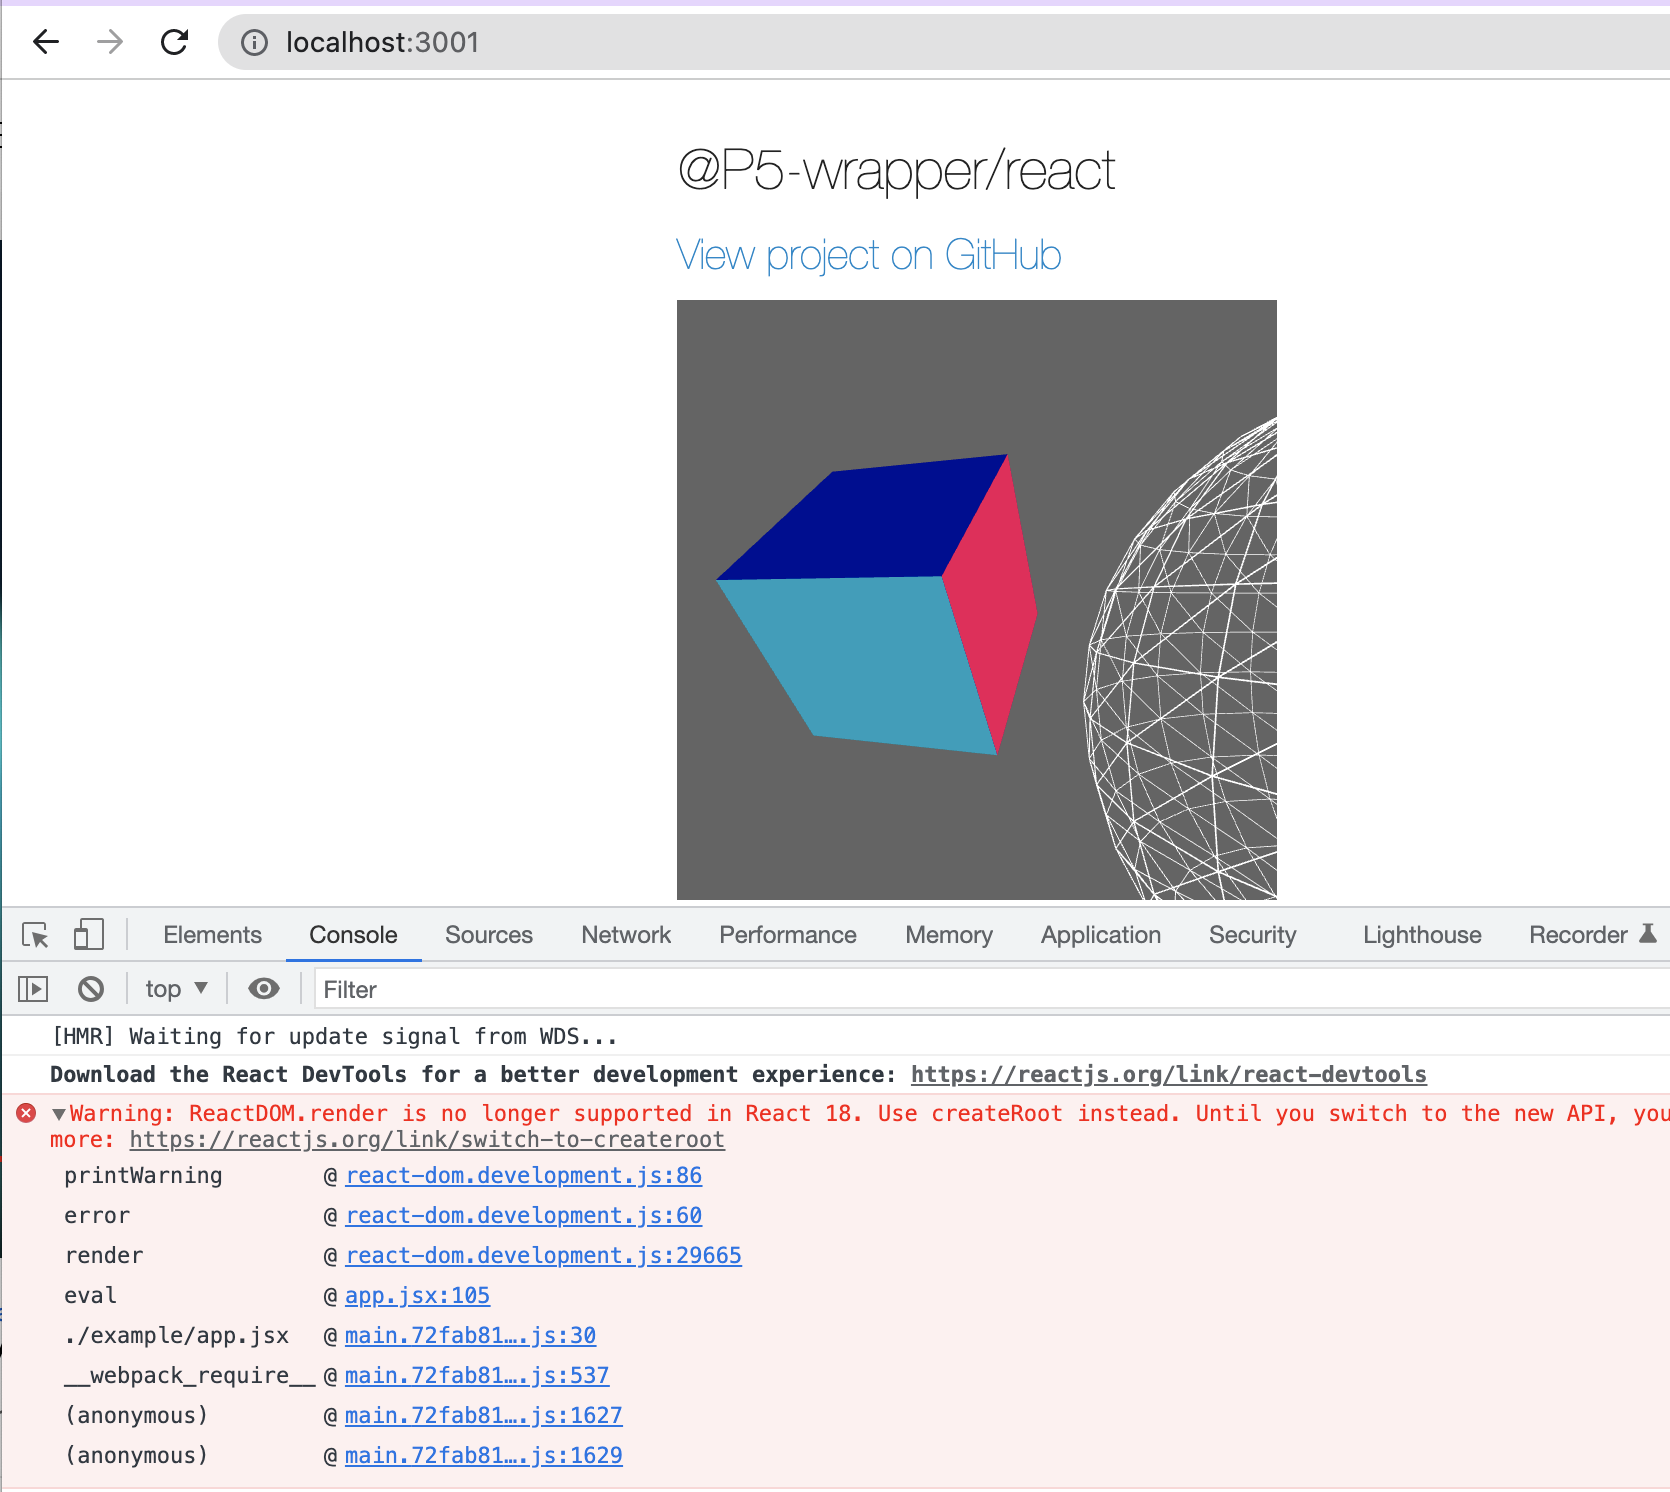Viewport: 1670px width, 1492px height.
Task: Click the "[HMR] Waiting for update signal" message
Action: coord(334,1037)
